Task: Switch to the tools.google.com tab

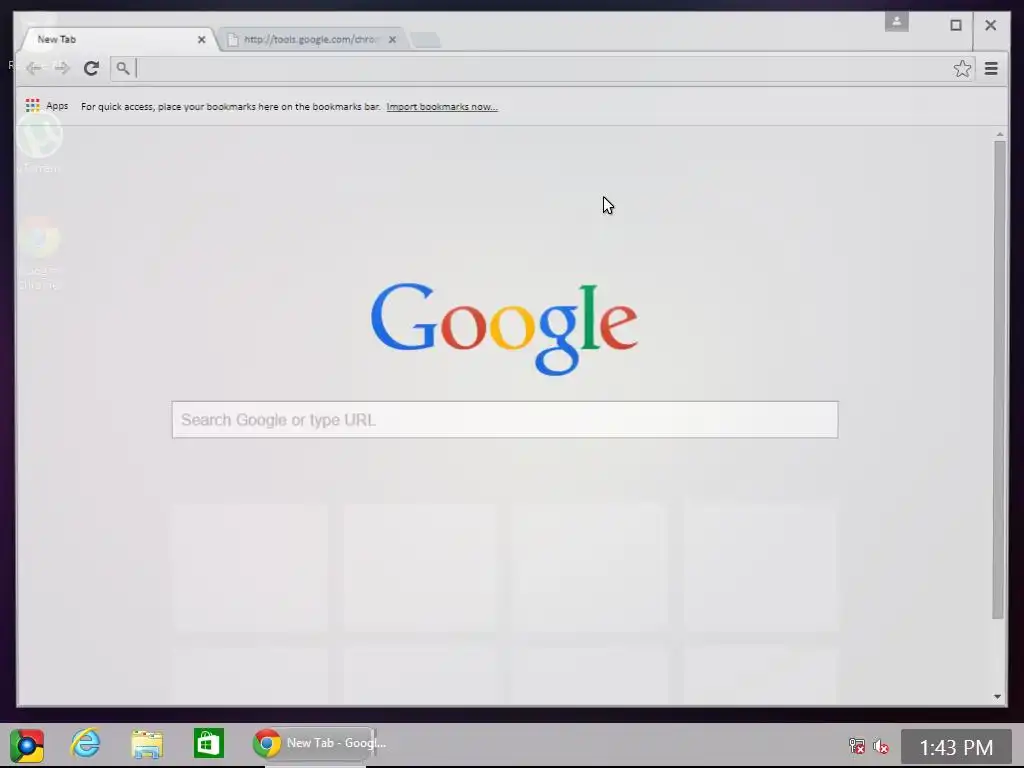Action: point(312,39)
